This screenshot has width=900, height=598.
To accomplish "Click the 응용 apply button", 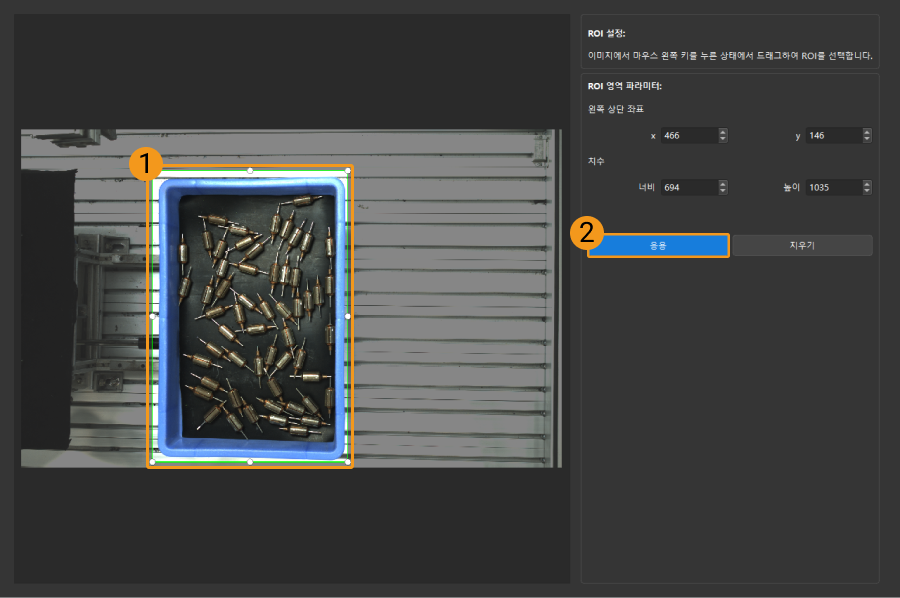I will tap(658, 245).
